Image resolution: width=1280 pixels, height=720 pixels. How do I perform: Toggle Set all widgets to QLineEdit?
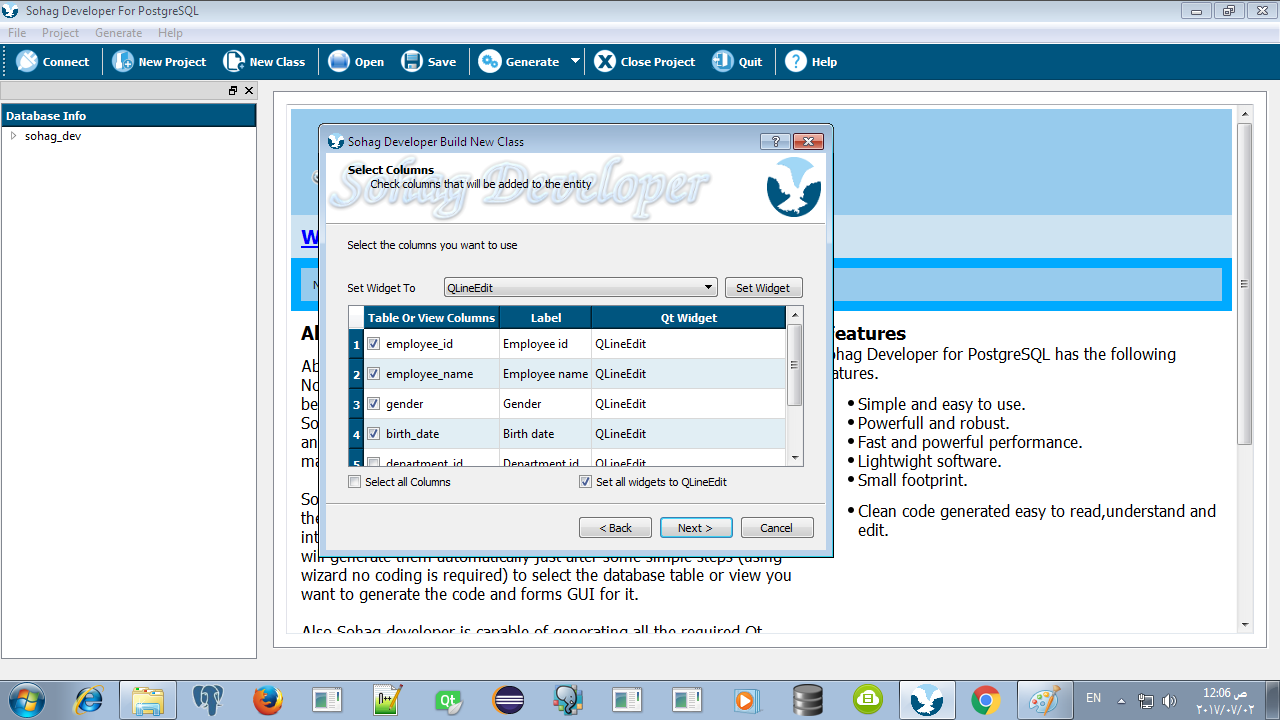(586, 482)
